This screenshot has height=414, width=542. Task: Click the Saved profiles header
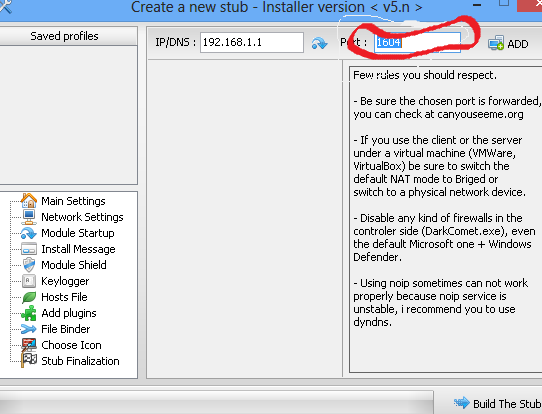pyautogui.click(x=64, y=36)
